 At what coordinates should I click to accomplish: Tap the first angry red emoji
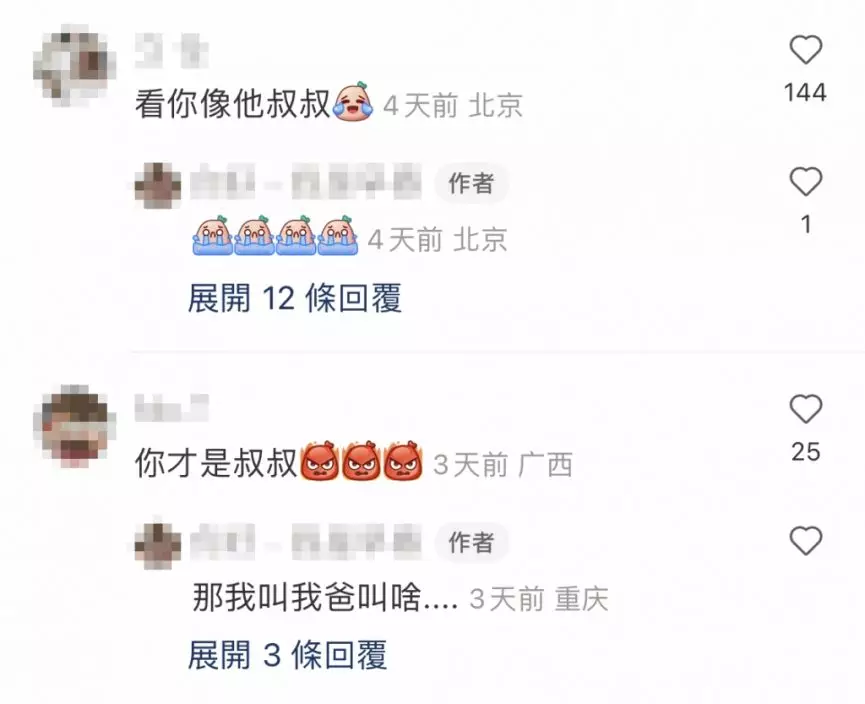pos(319,461)
